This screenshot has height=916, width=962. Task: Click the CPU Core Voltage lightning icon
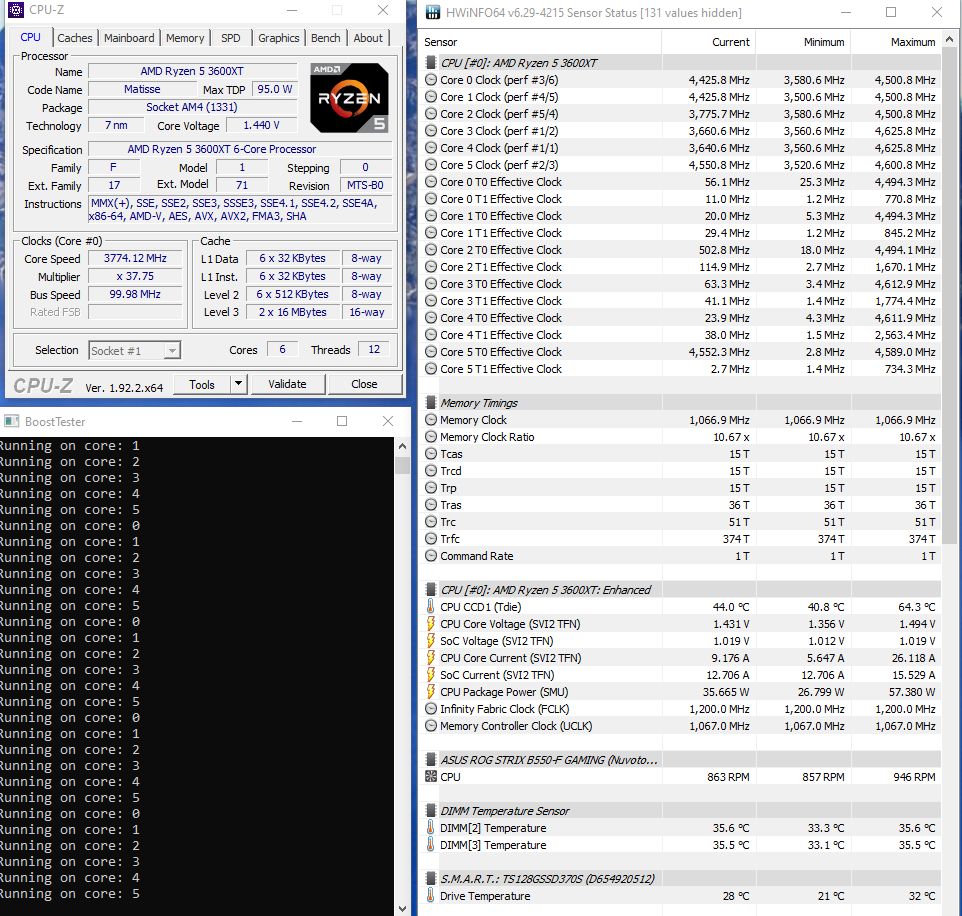[x=431, y=624]
